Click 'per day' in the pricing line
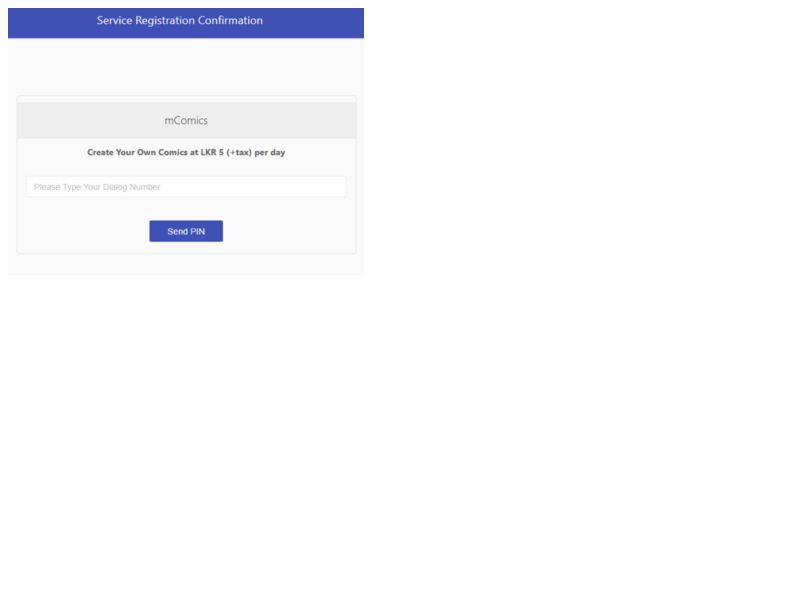 (x=269, y=153)
